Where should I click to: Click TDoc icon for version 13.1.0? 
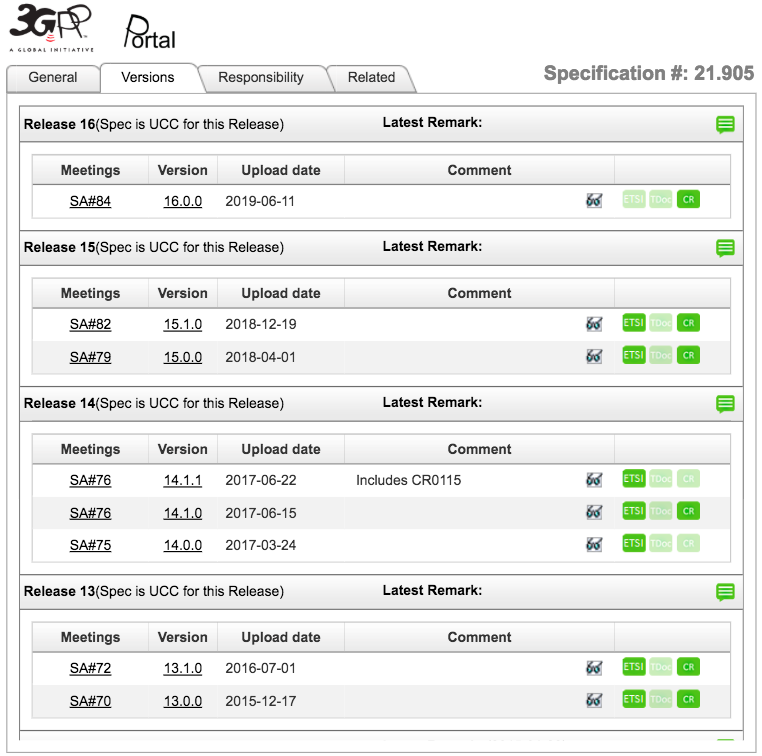(661, 667)
